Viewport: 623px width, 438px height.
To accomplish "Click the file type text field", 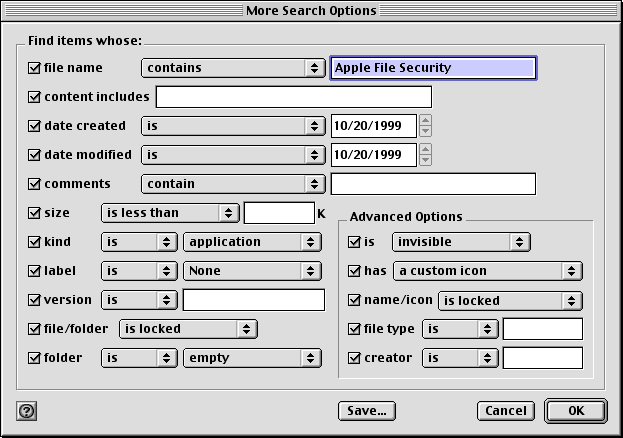I will 543,329.
